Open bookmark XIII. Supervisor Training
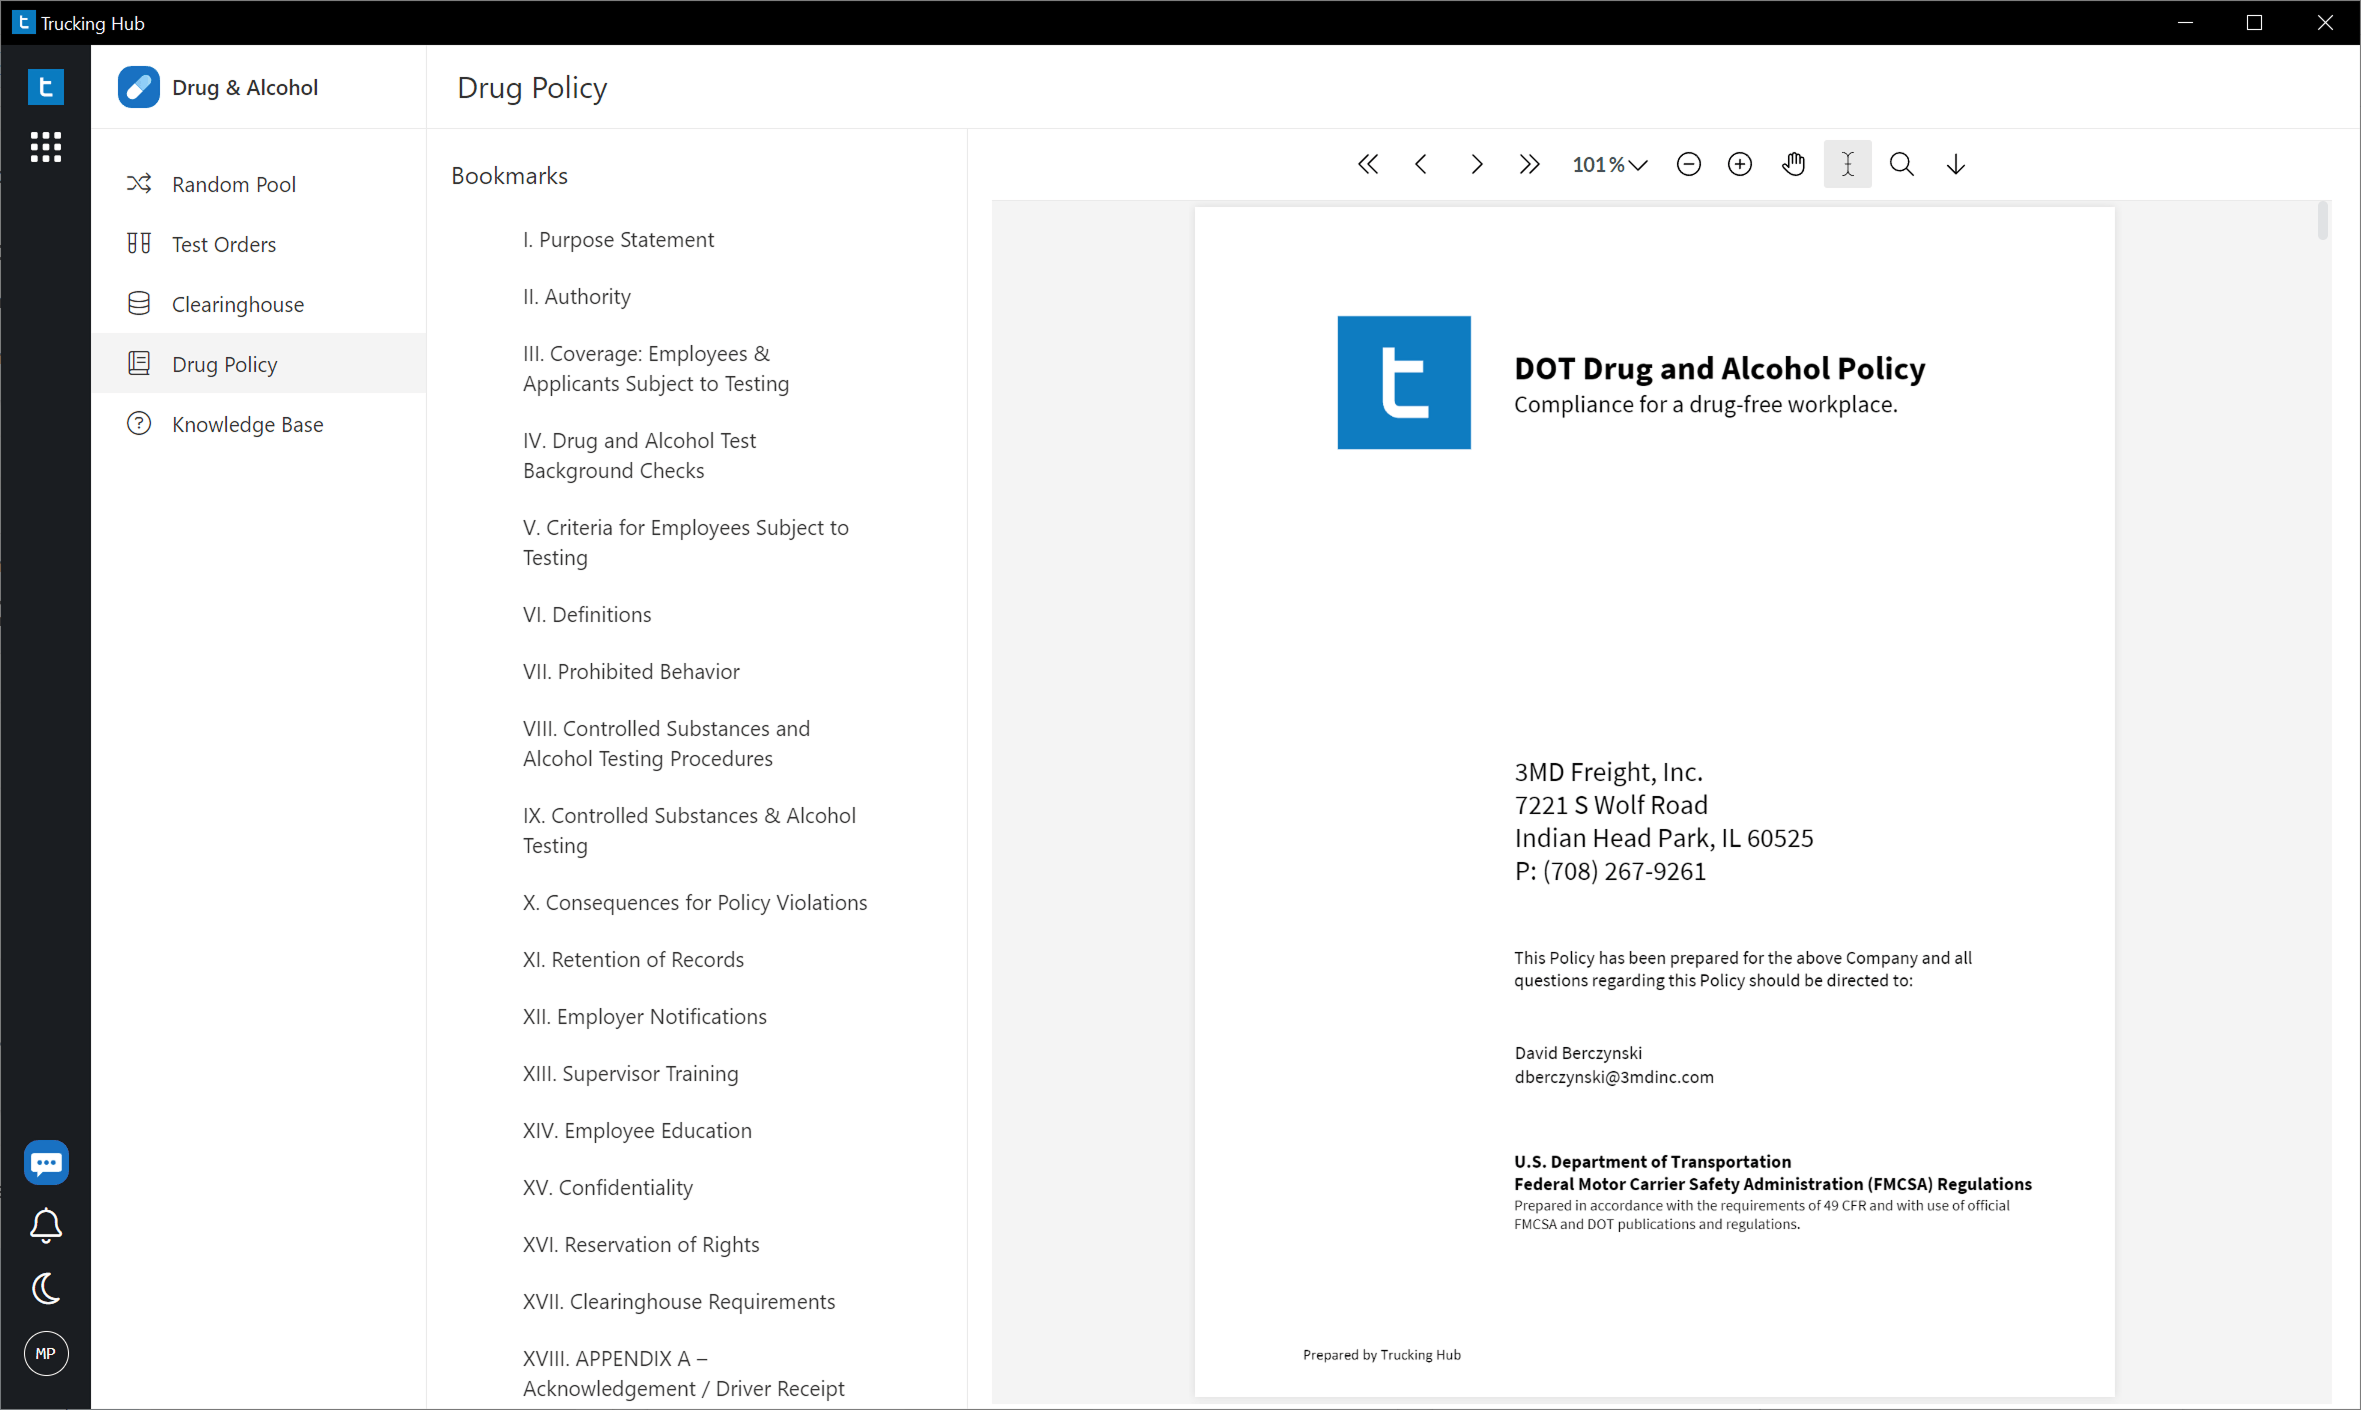Image resolution: width=2361 pixels, height=1410 pixels. pos(631,1074)
